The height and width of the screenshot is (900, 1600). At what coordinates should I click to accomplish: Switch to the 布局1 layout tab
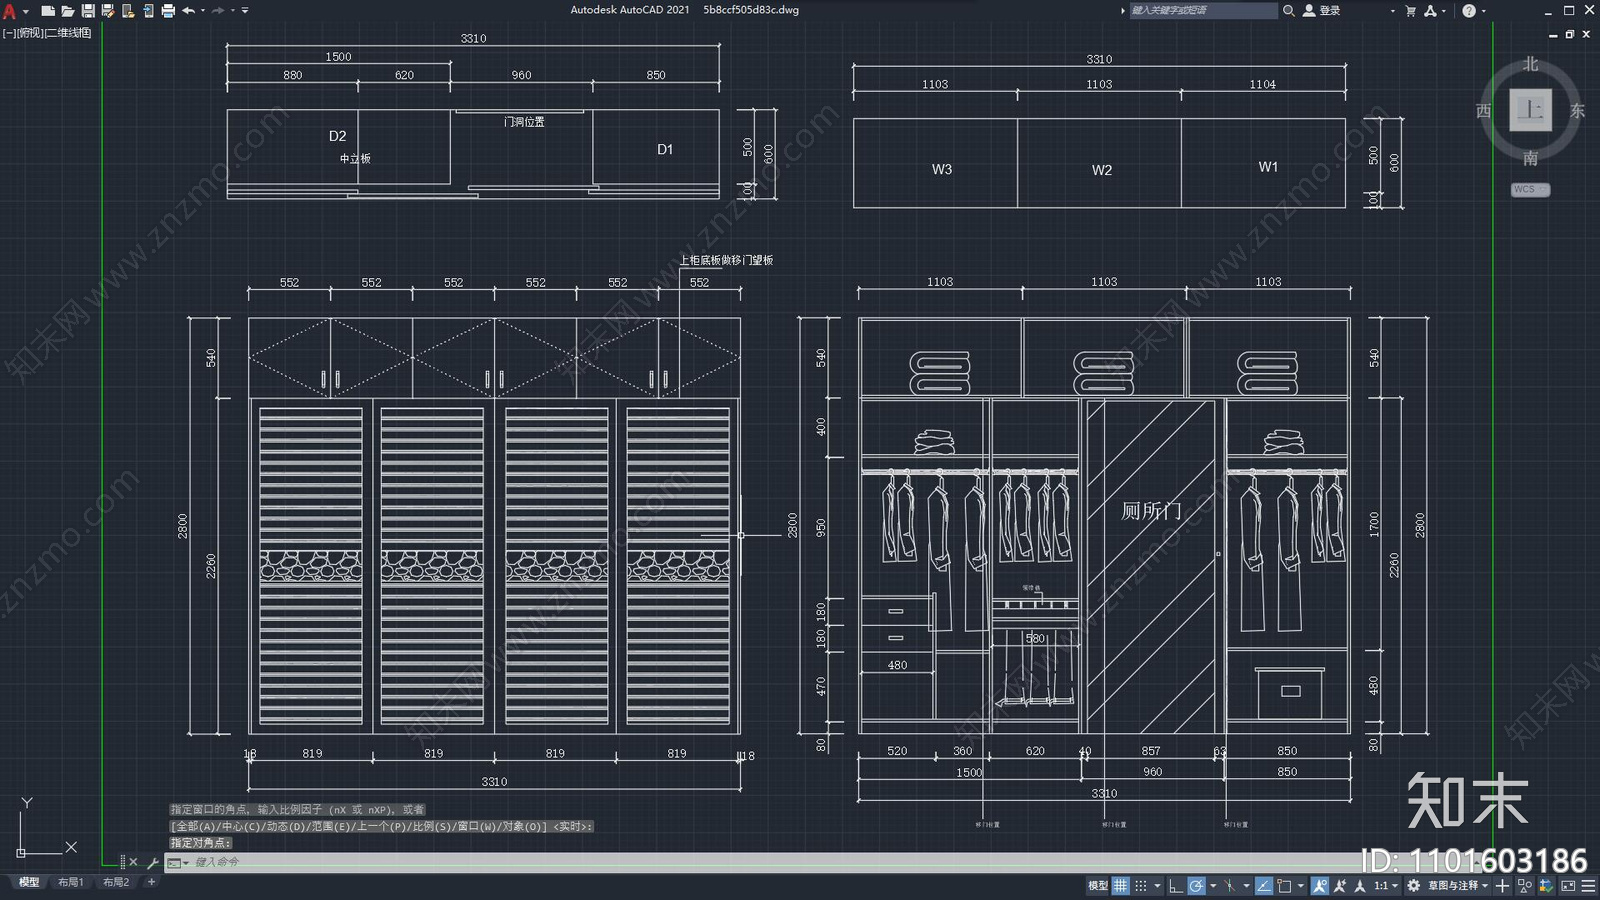coord(70,882)
